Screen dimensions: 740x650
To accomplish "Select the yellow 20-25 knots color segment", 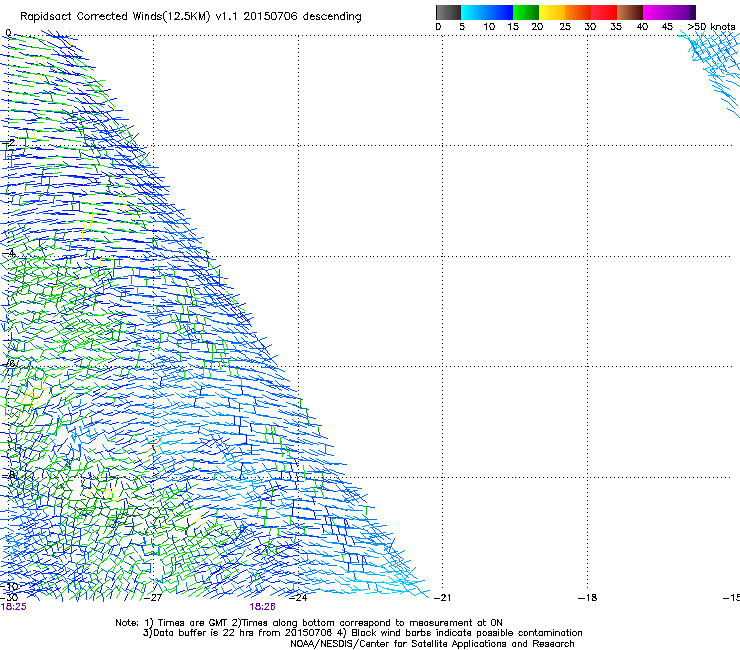I will [552, 12].
